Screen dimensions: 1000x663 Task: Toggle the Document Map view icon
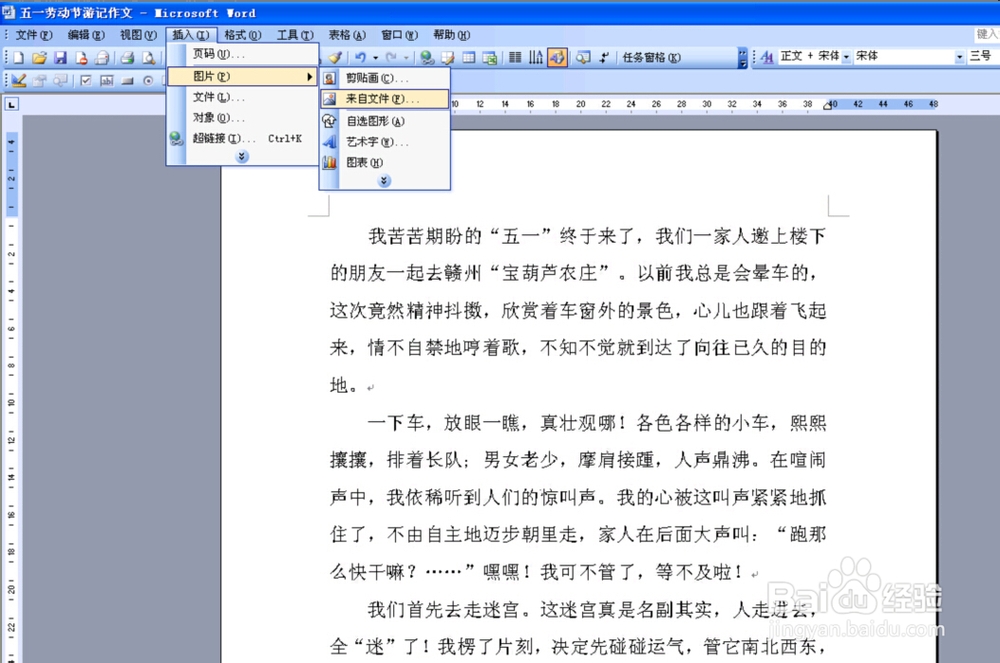click(x=582, y=57)
